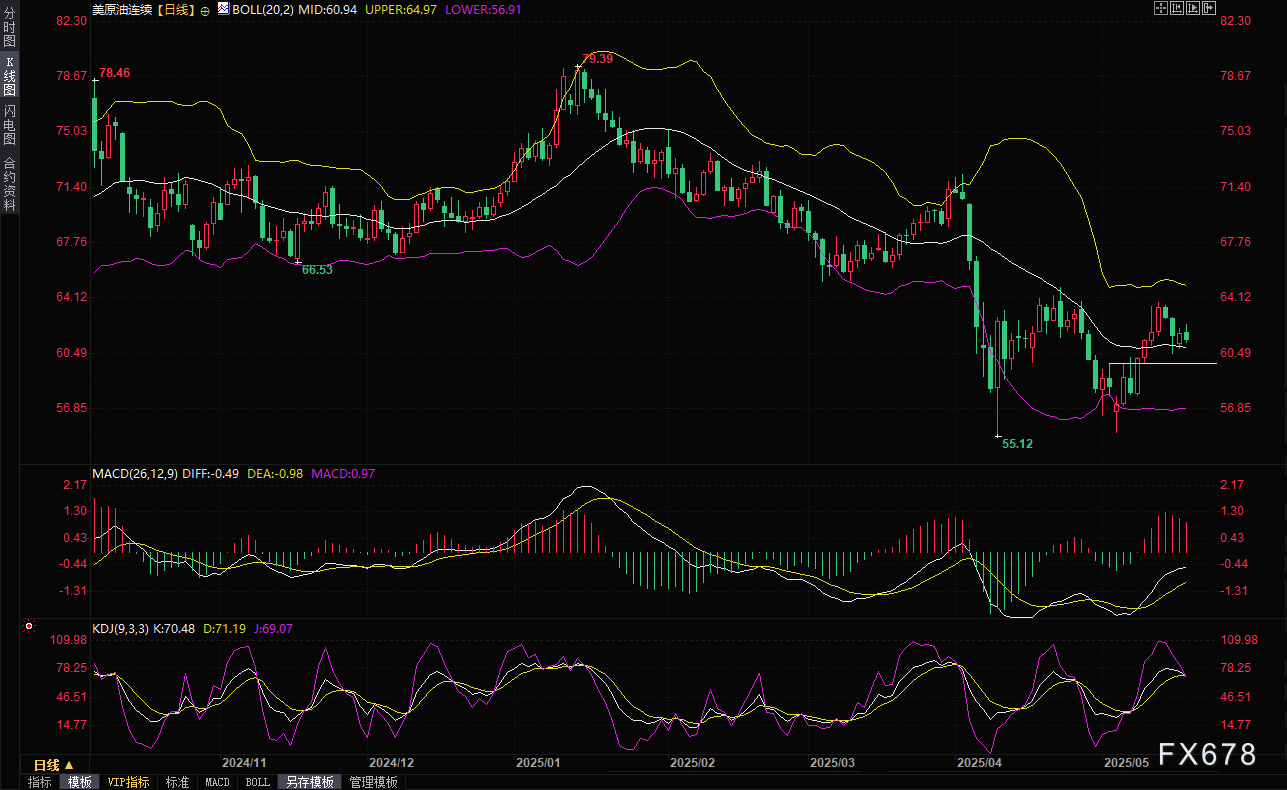The width and height of the screenshot is (1287, 790).
Task: Click the BOLL indicator chart icon
Action: click(x=223, y=9)
